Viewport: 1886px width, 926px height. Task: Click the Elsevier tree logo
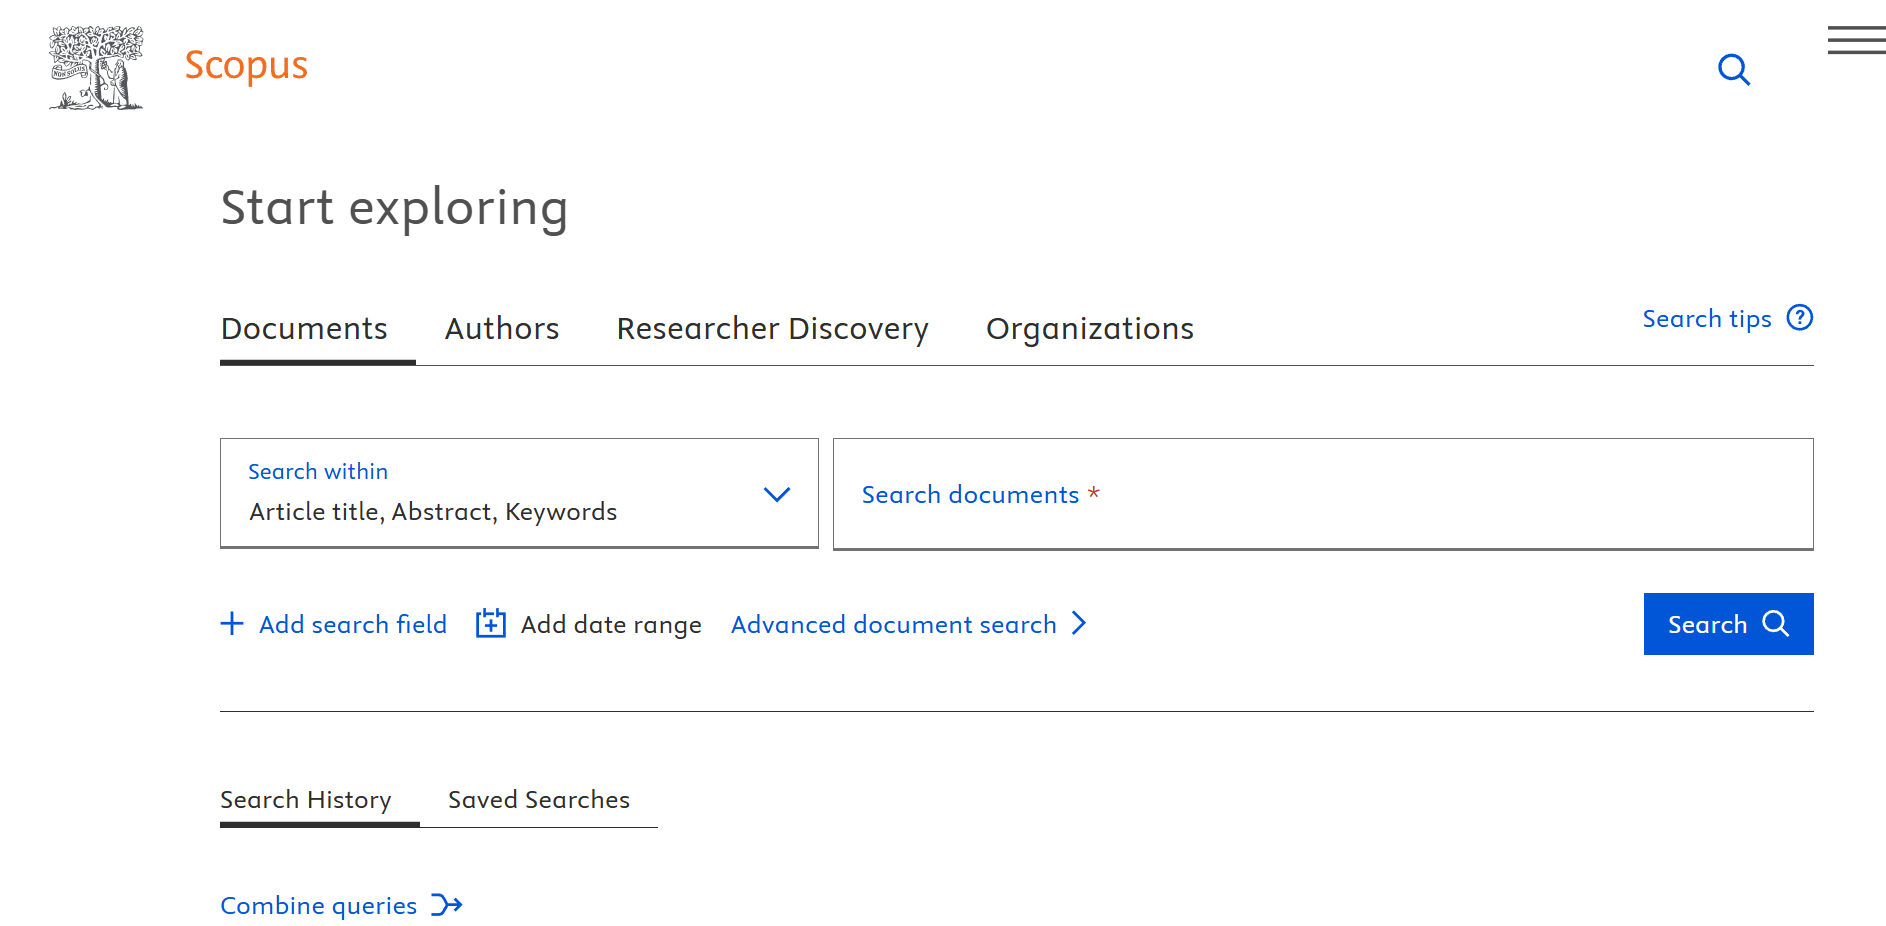coord(96,68)
